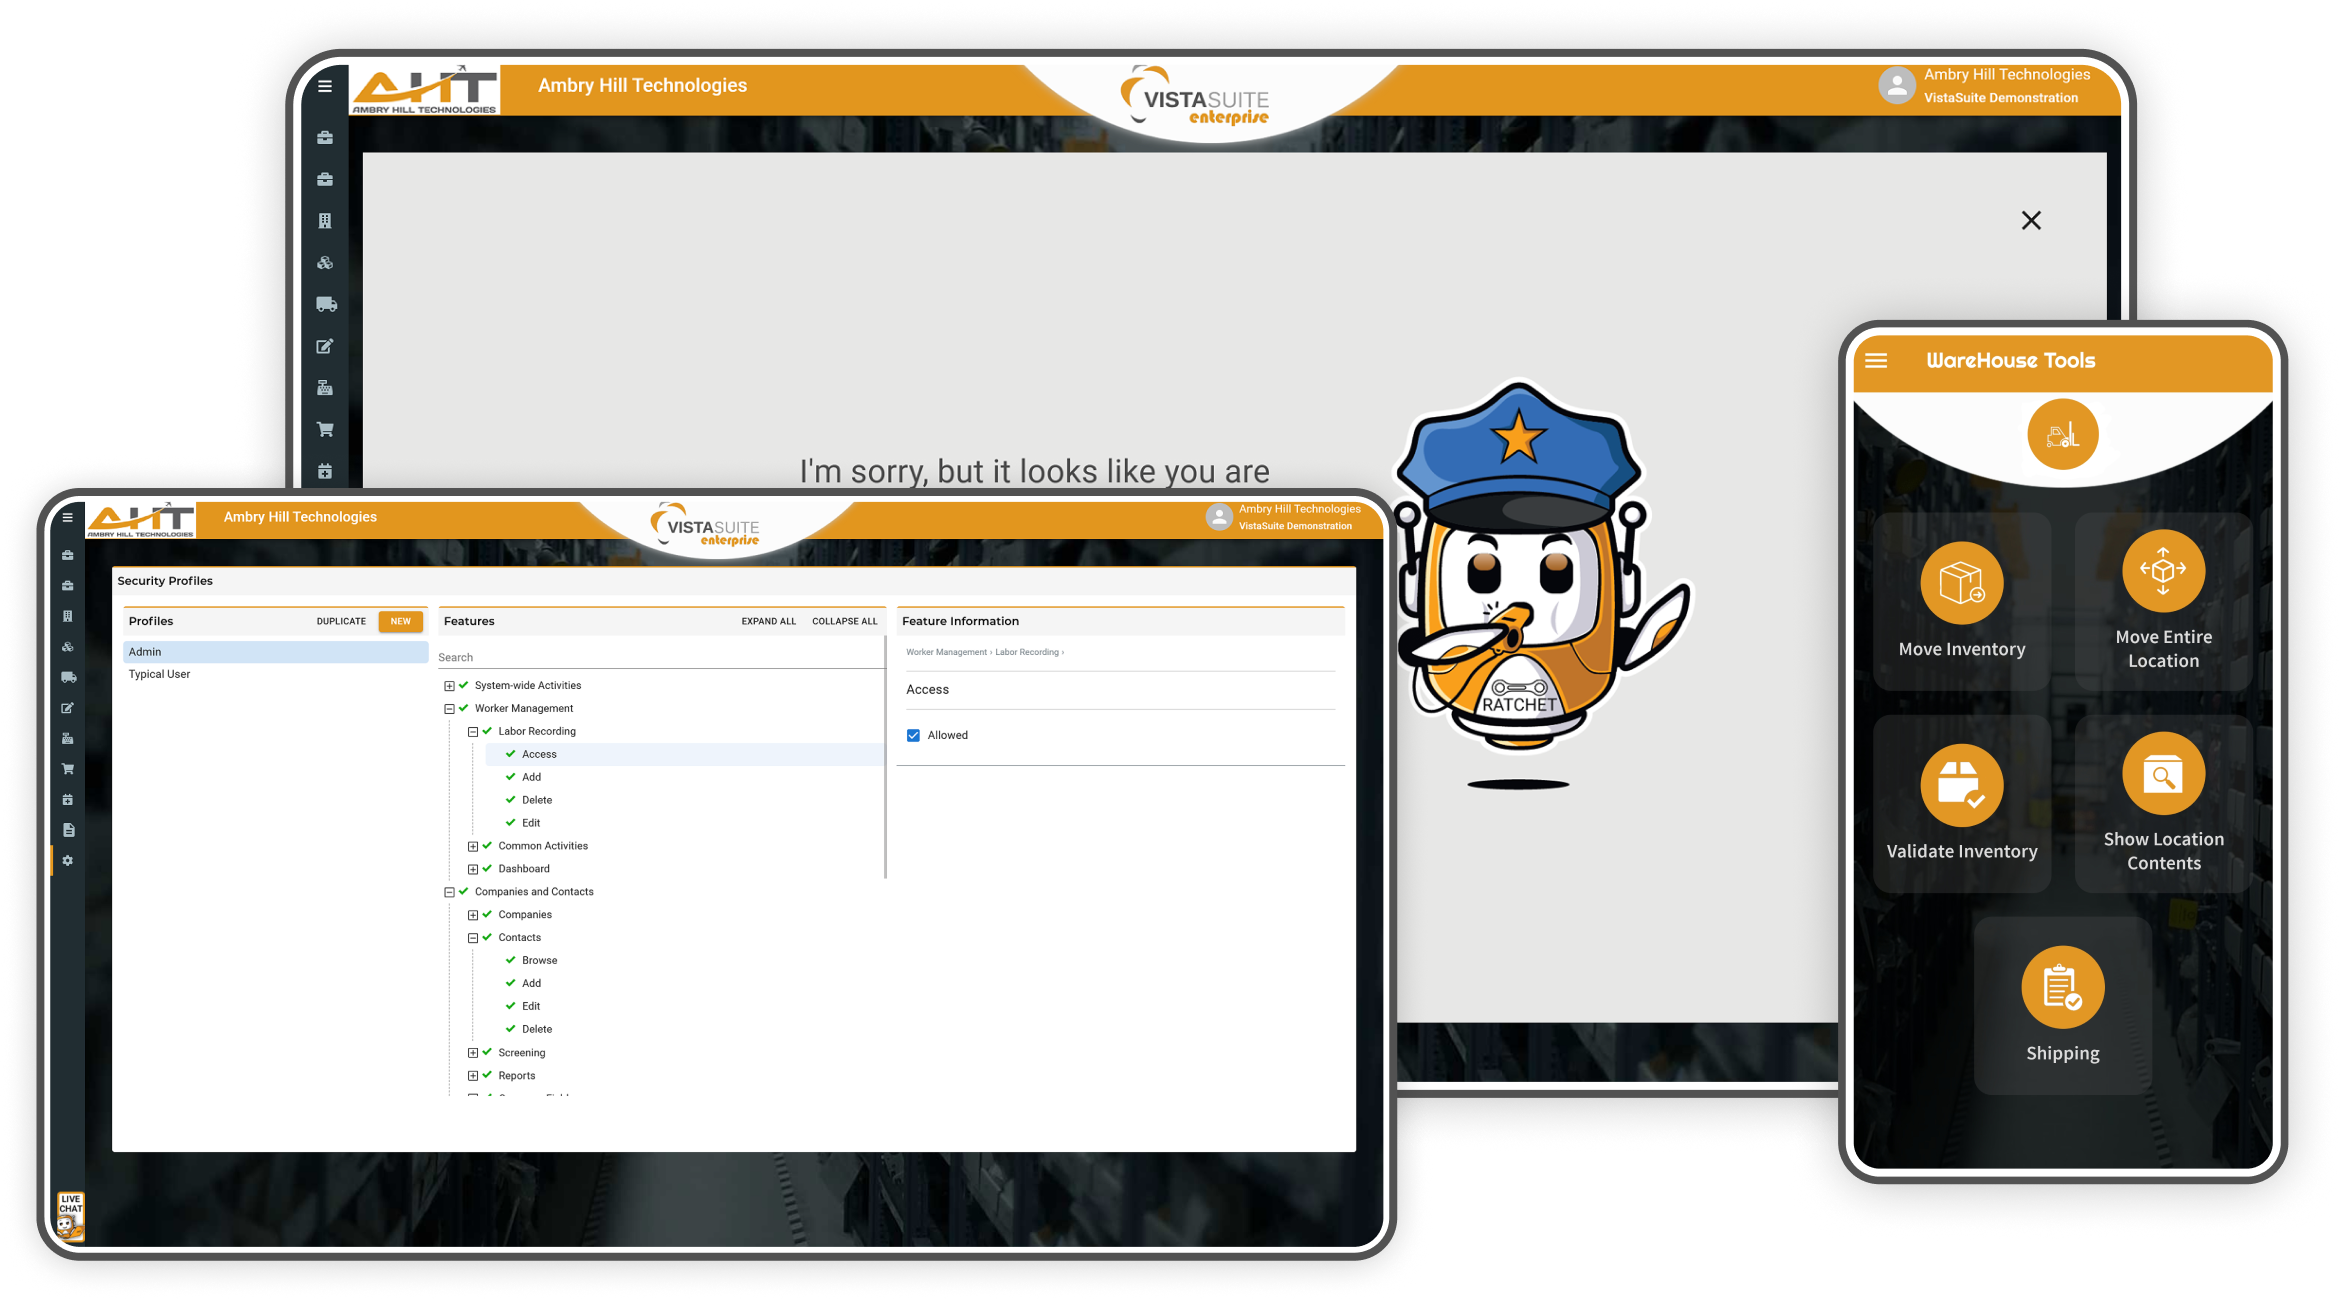Tap the Show Location Contents icon
The width and height of the screenshot is (2342, 1300).
point(2163,773)
